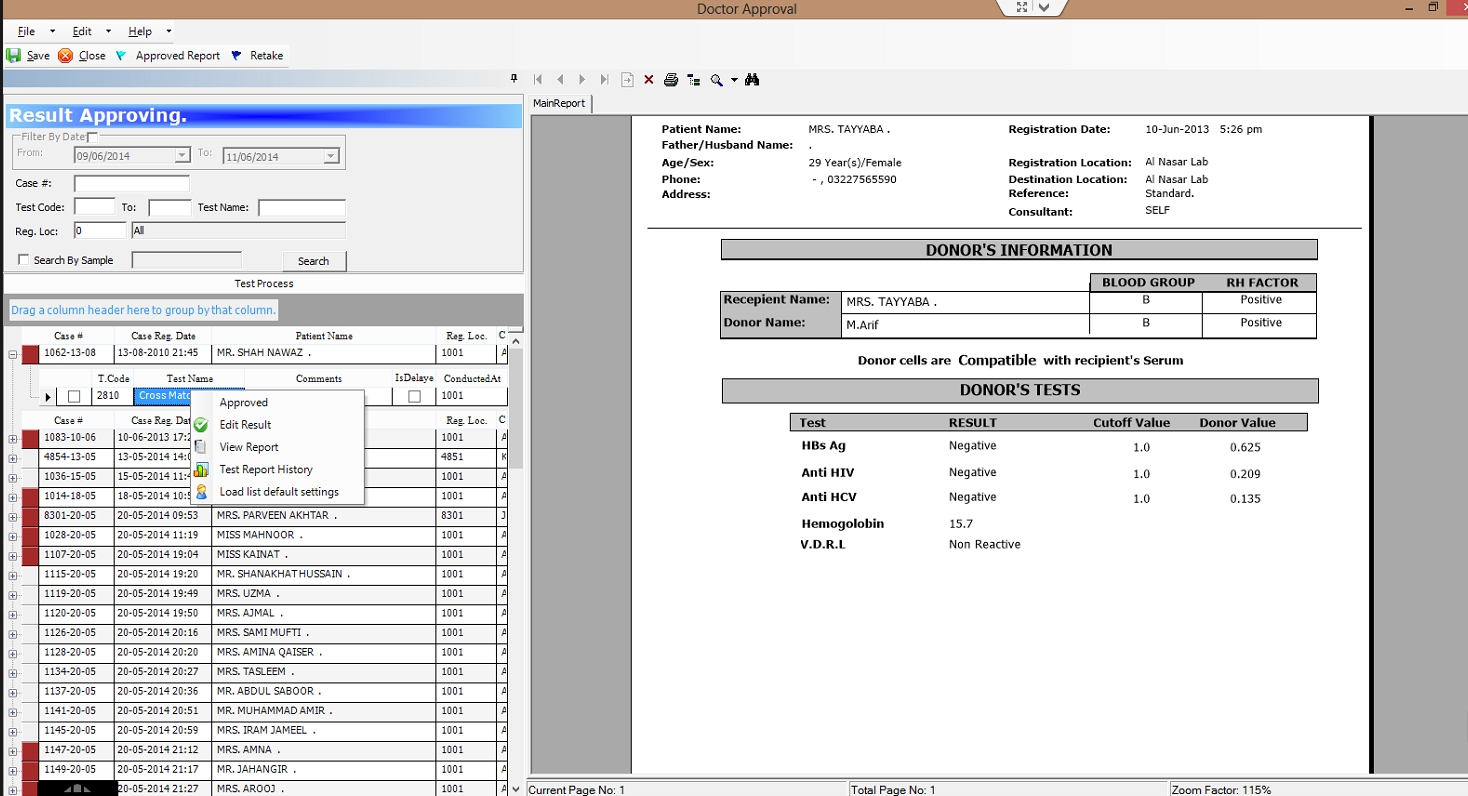Switch to the MainReport tab
The height and width of the screenshot is (796, 1468).
point(561,102)
